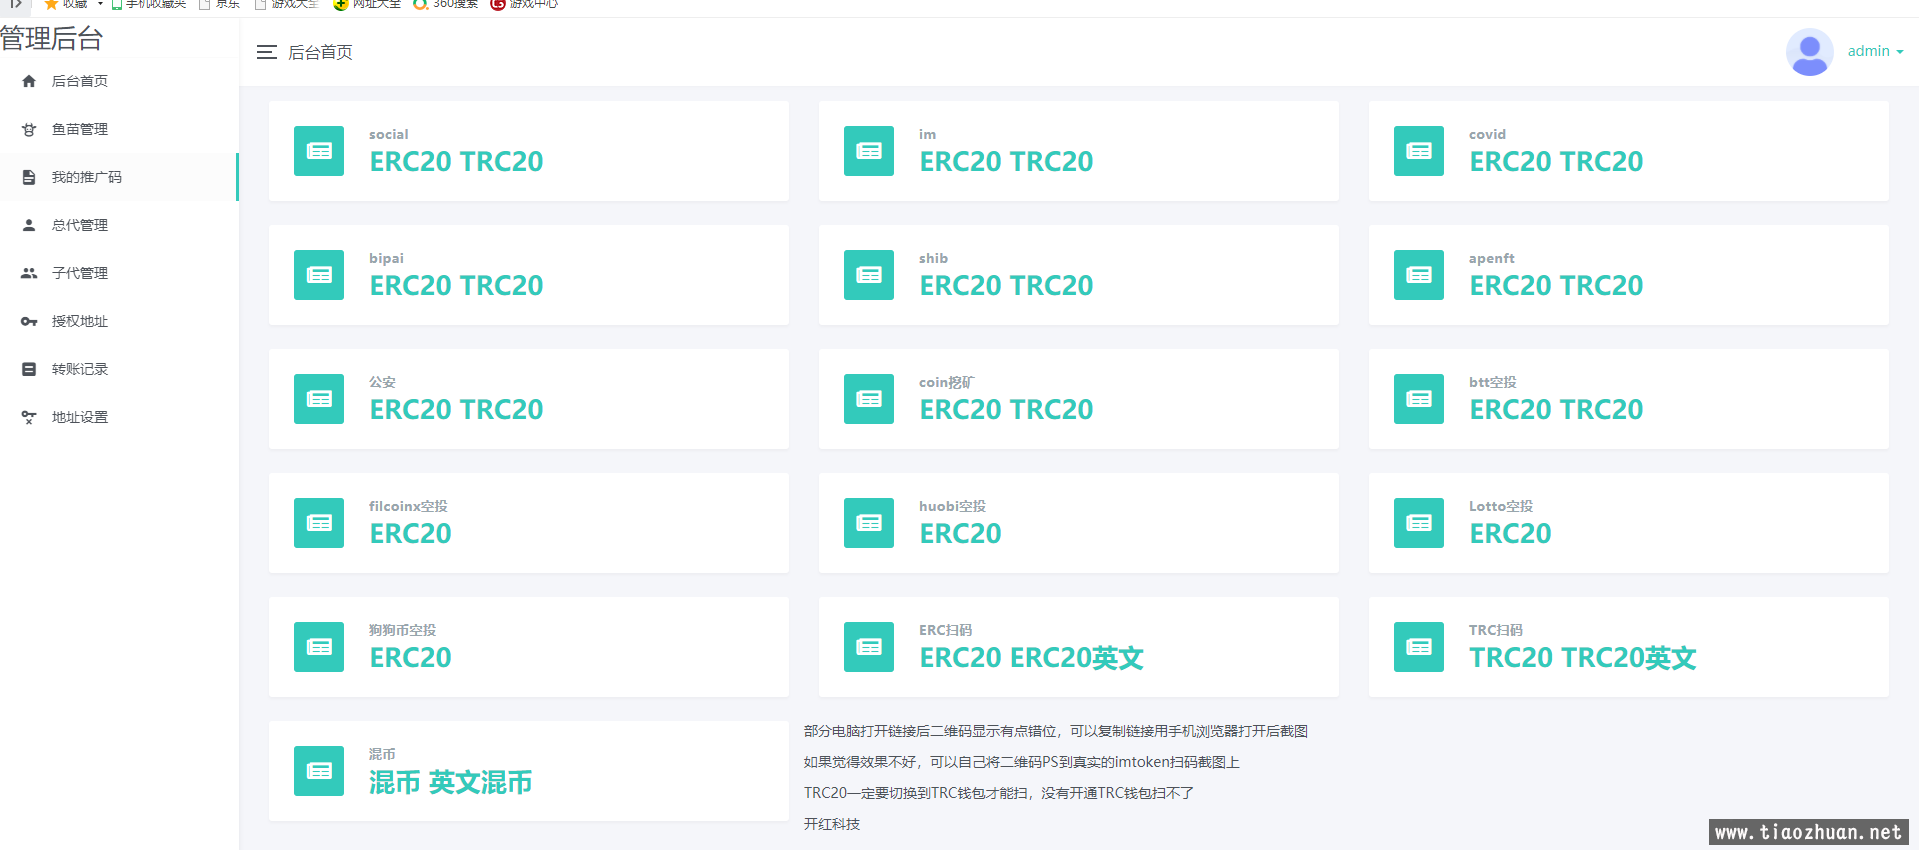
Task: Click the key icon beside 授权地址
Action: click(29, 321)
